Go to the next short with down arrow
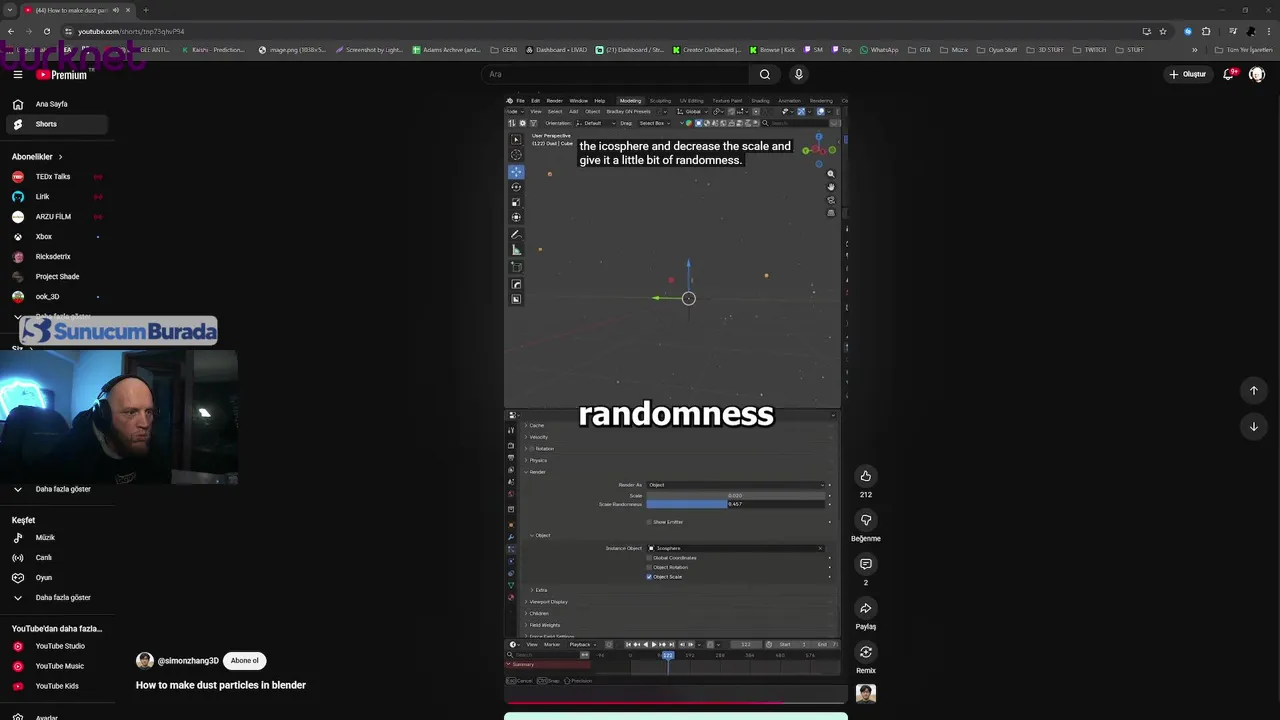1280x720 pixels. tap(1253, 427)
